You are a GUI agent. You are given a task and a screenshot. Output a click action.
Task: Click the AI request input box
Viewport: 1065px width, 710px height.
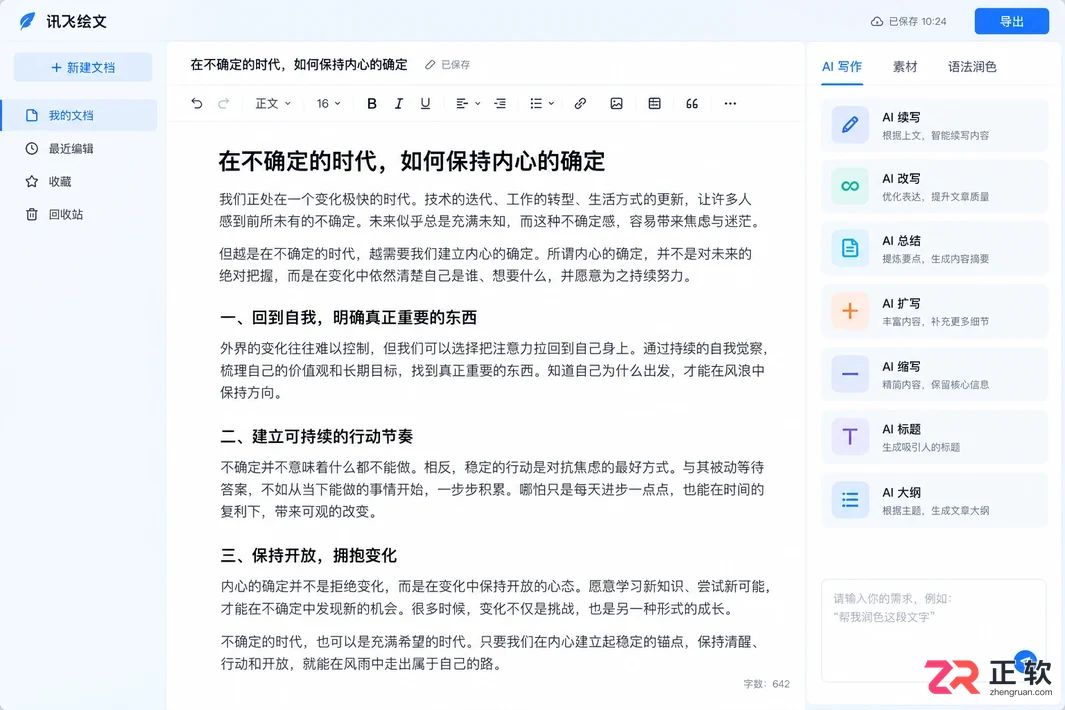934,630
